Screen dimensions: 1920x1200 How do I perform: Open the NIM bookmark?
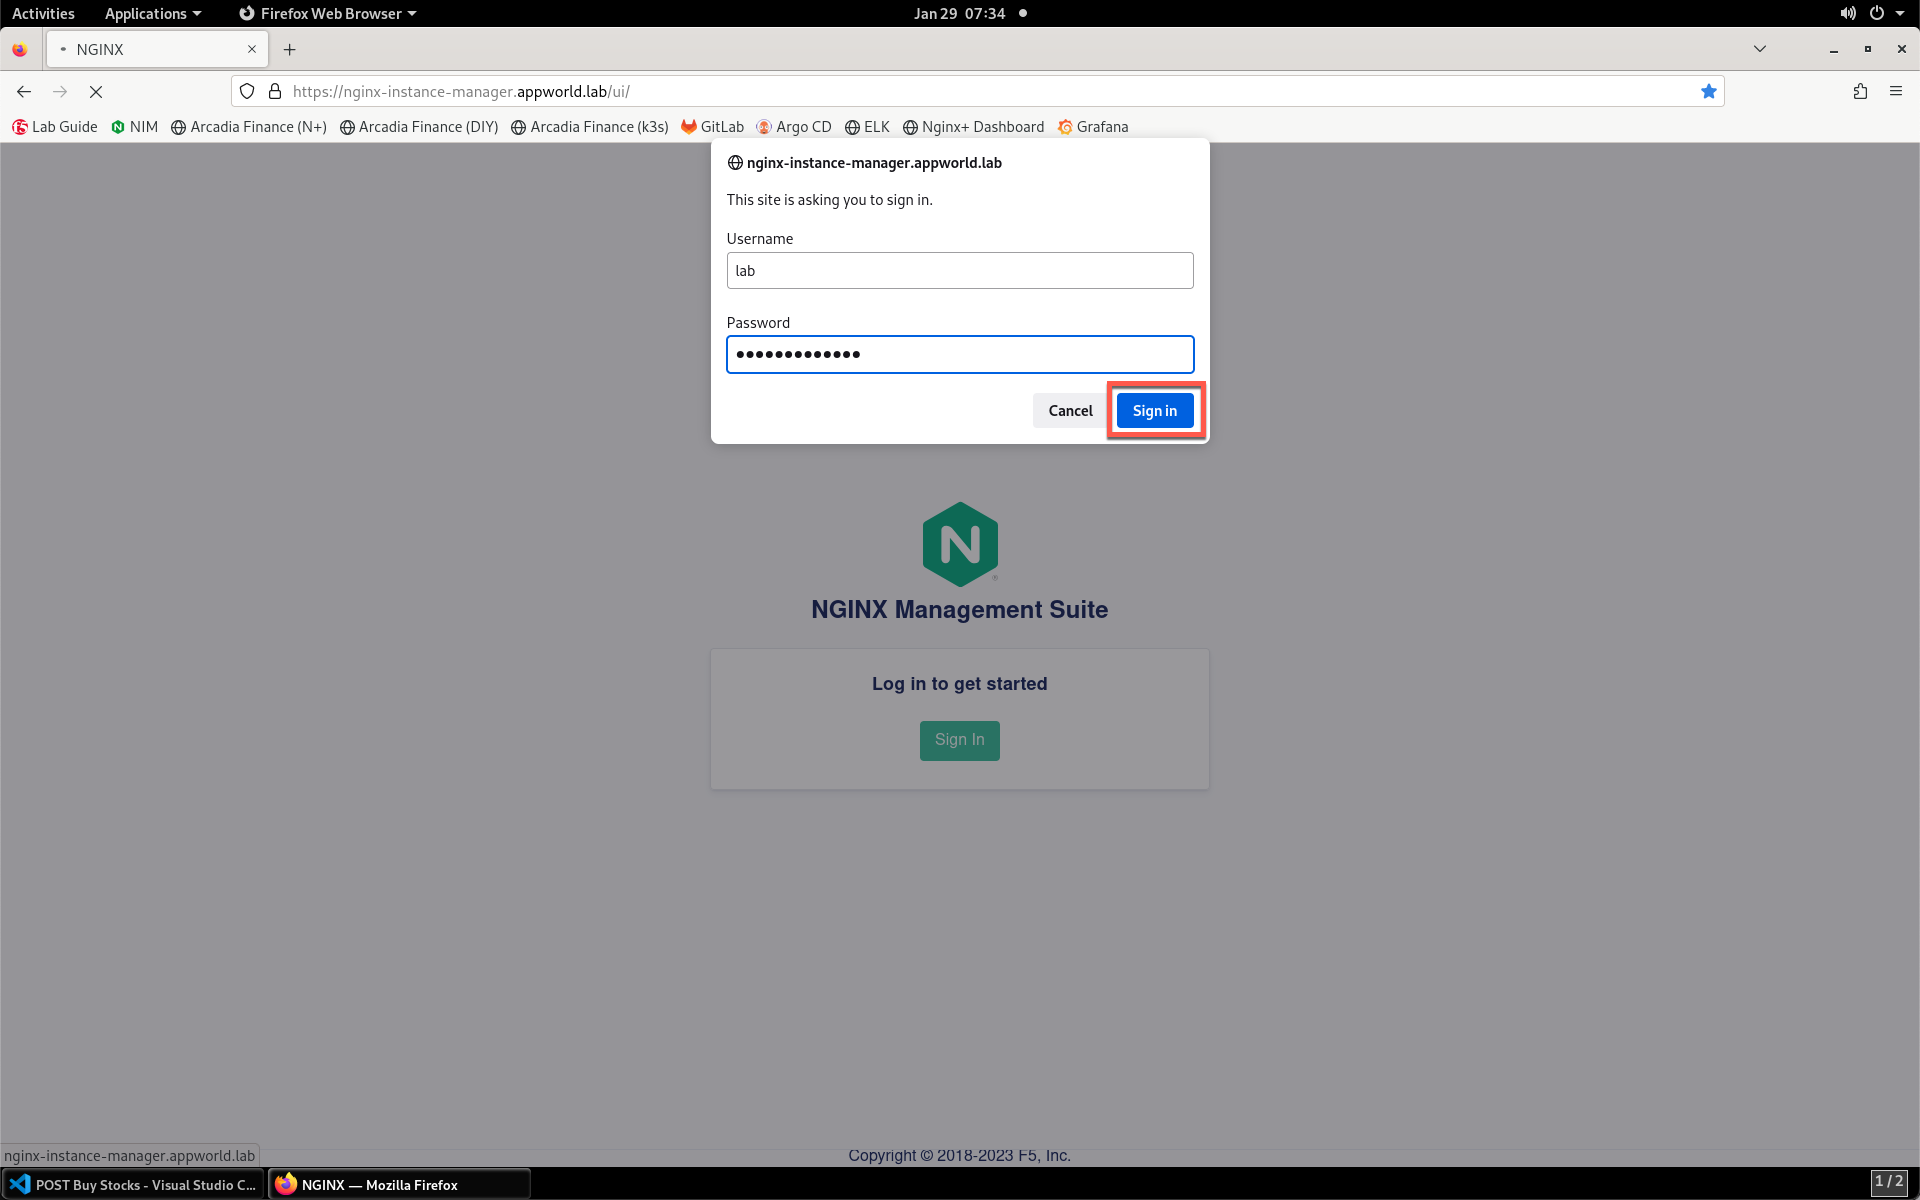tap(135, 127)
